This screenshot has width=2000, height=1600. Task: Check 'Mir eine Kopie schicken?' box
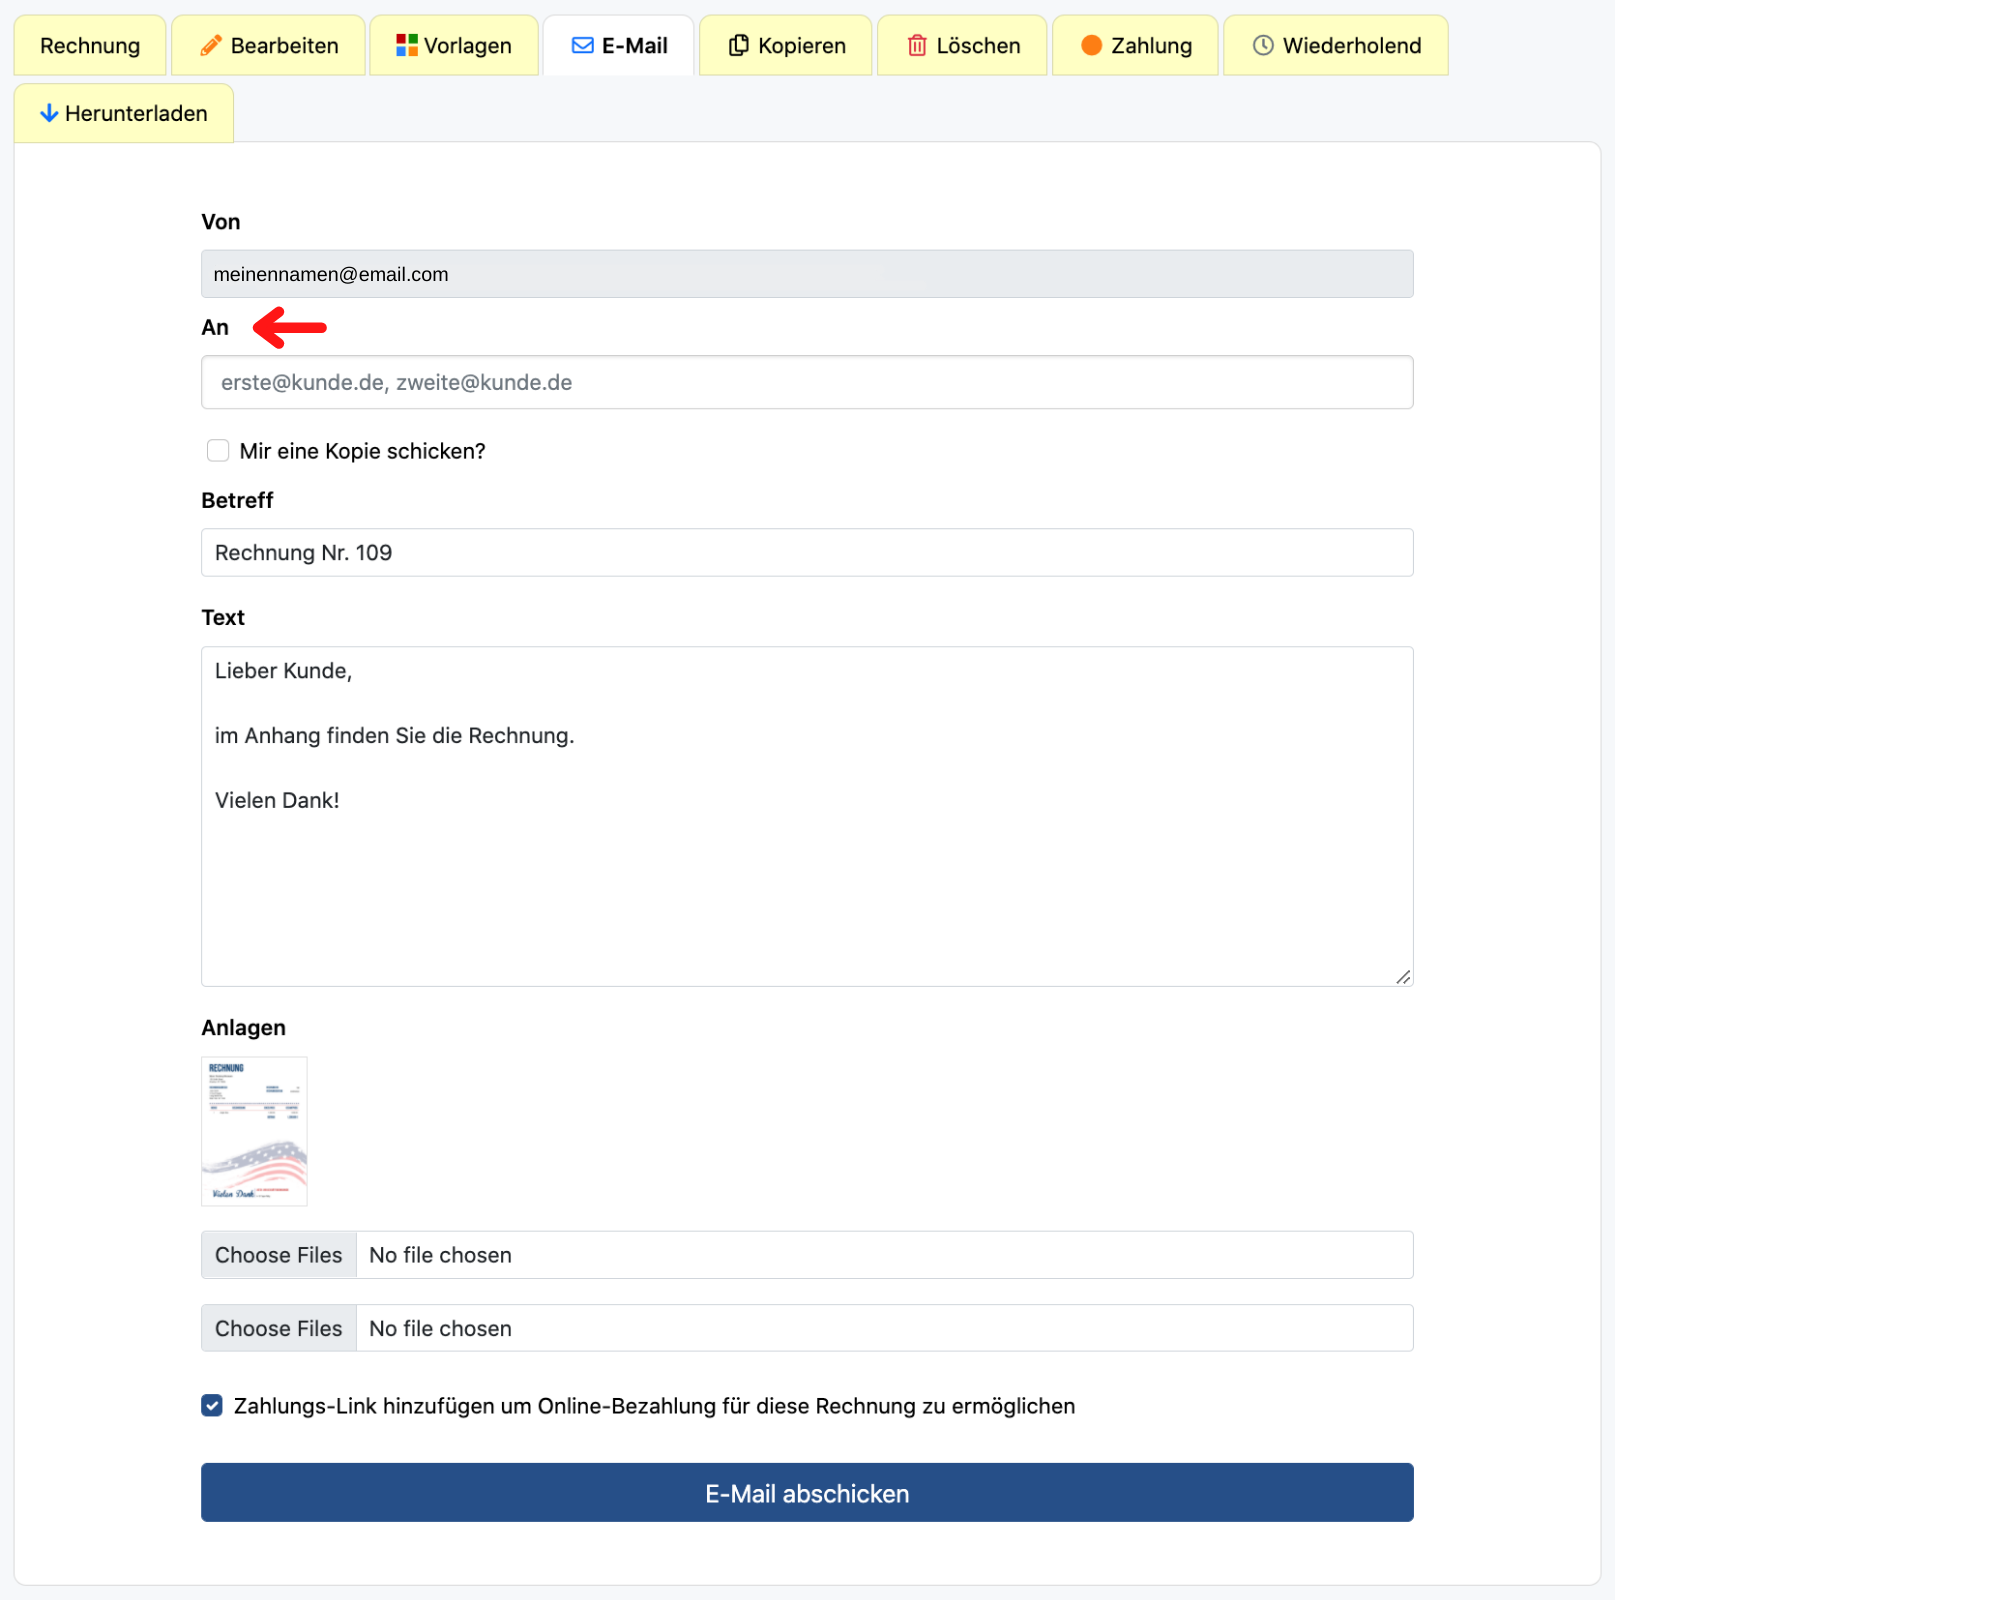pos(218,451)
